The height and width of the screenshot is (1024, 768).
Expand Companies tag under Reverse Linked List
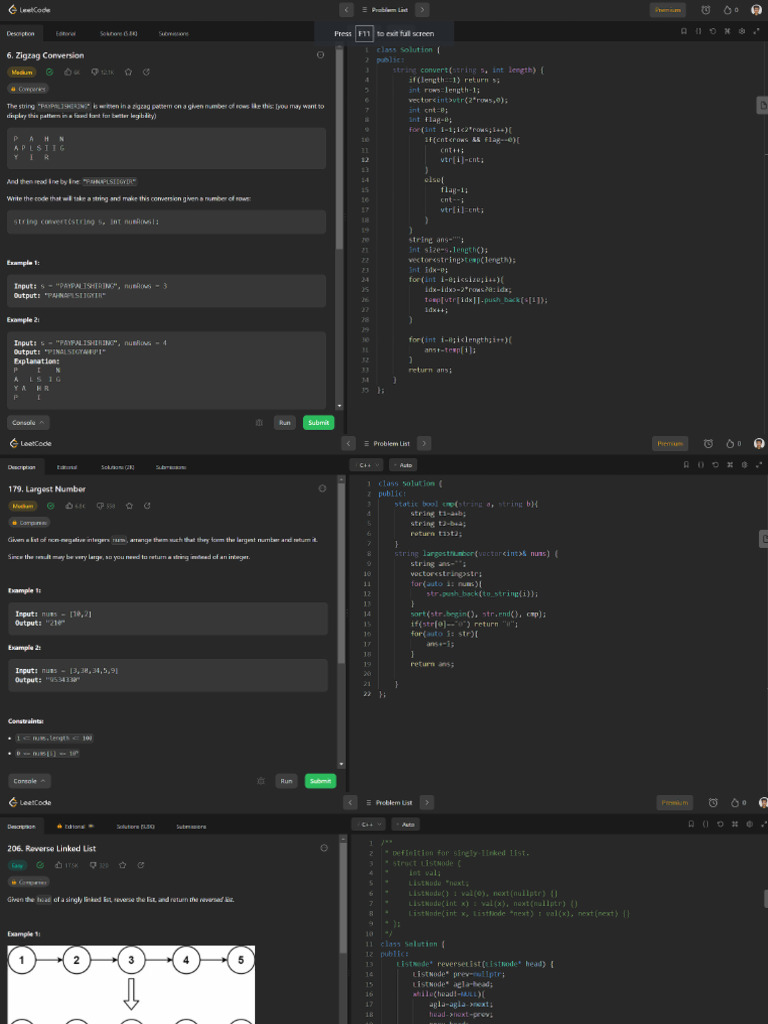(29, 882)
